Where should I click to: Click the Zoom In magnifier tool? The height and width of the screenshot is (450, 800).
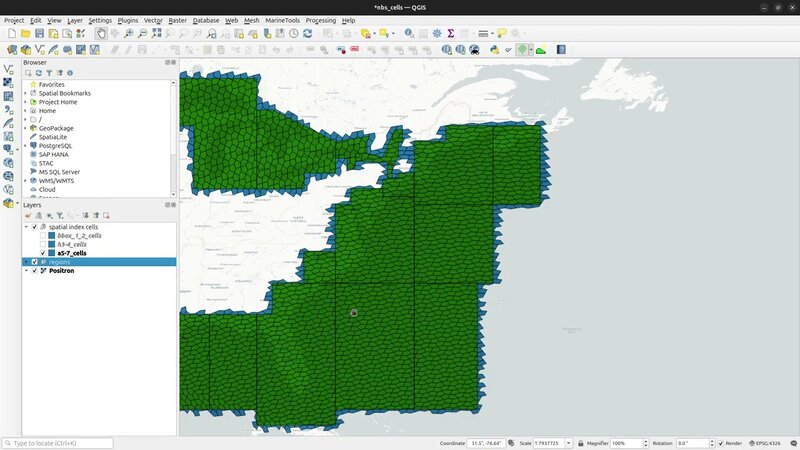click(129, 34)
